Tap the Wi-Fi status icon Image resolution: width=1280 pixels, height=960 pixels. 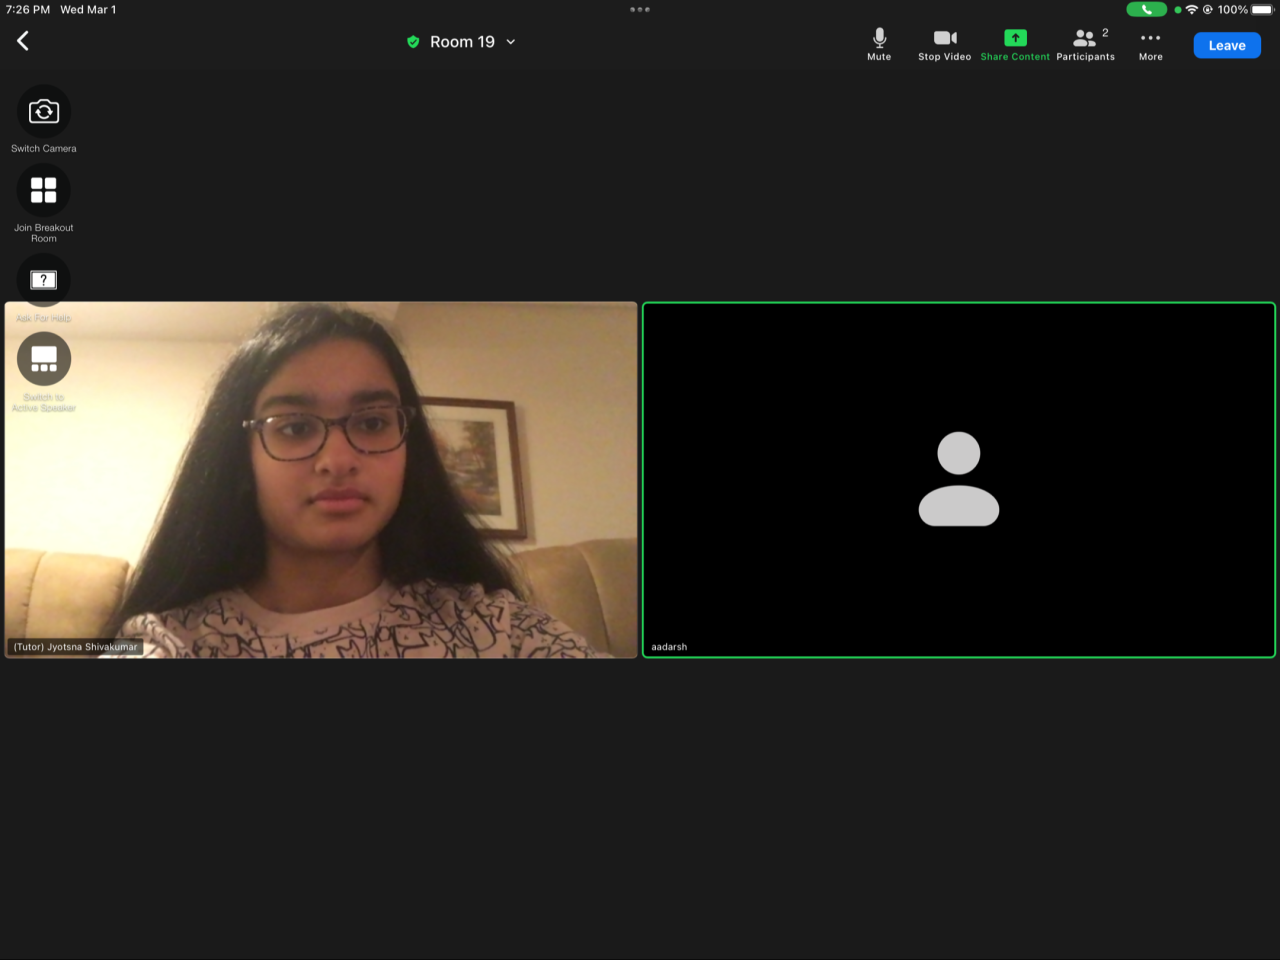pos(1192,10)
